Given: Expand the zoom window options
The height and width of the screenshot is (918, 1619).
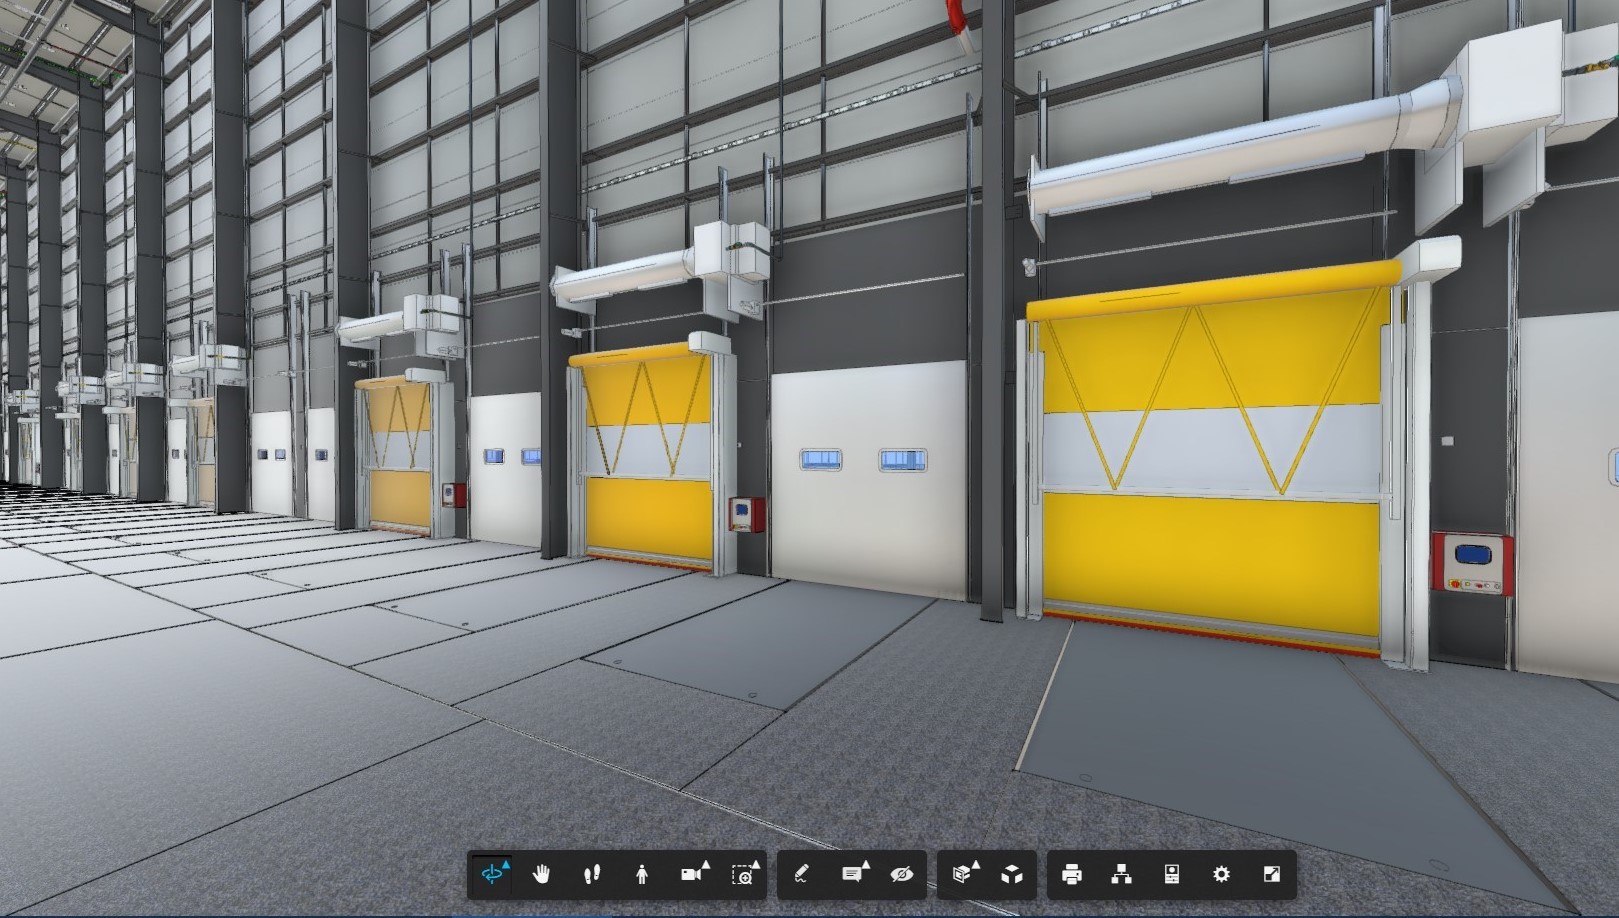Looking at the screenshot, I should (756, 864).
